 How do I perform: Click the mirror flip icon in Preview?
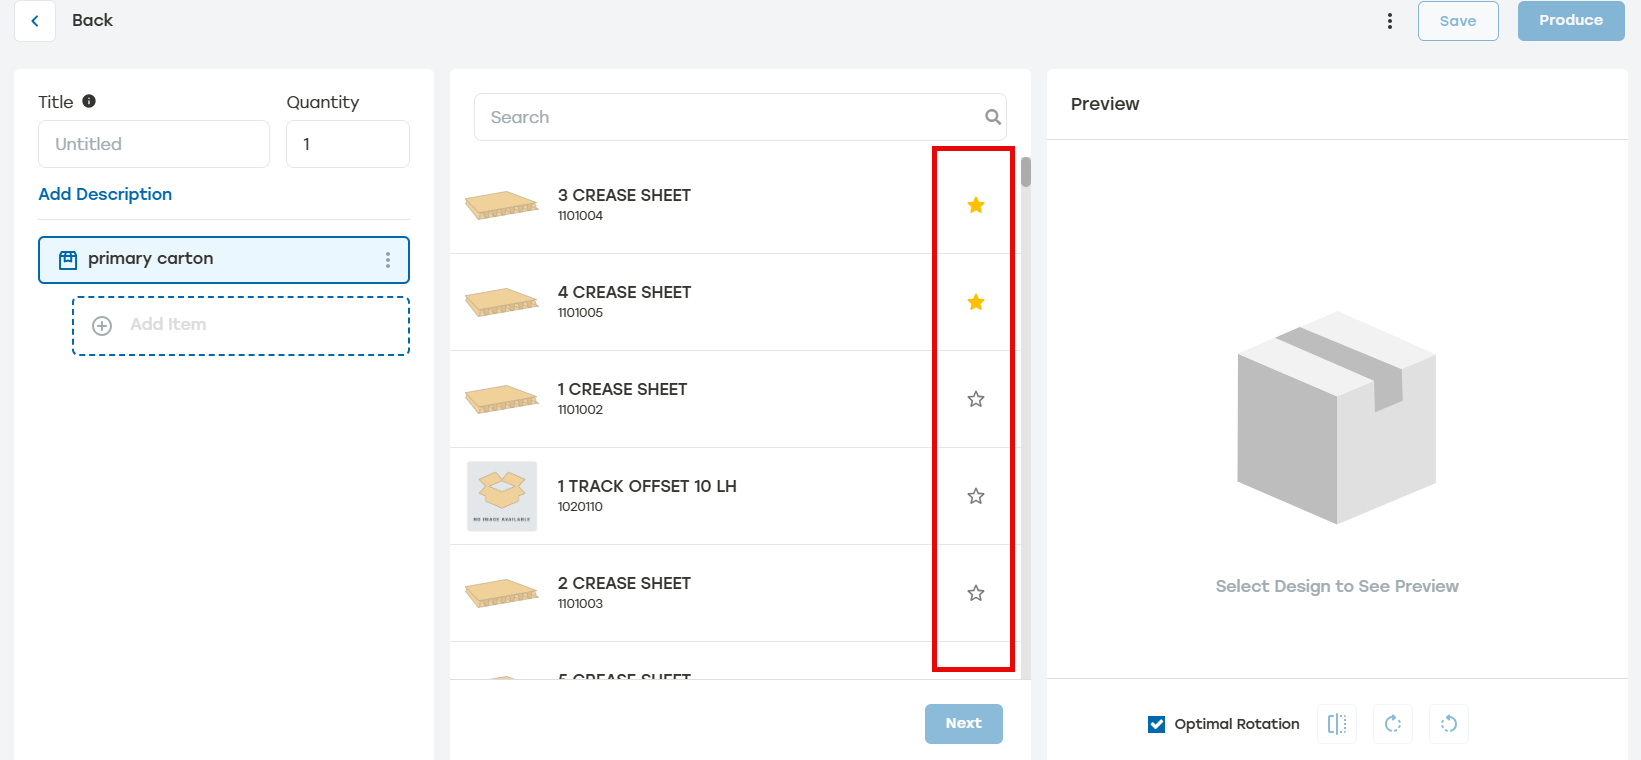(1337, 724)
